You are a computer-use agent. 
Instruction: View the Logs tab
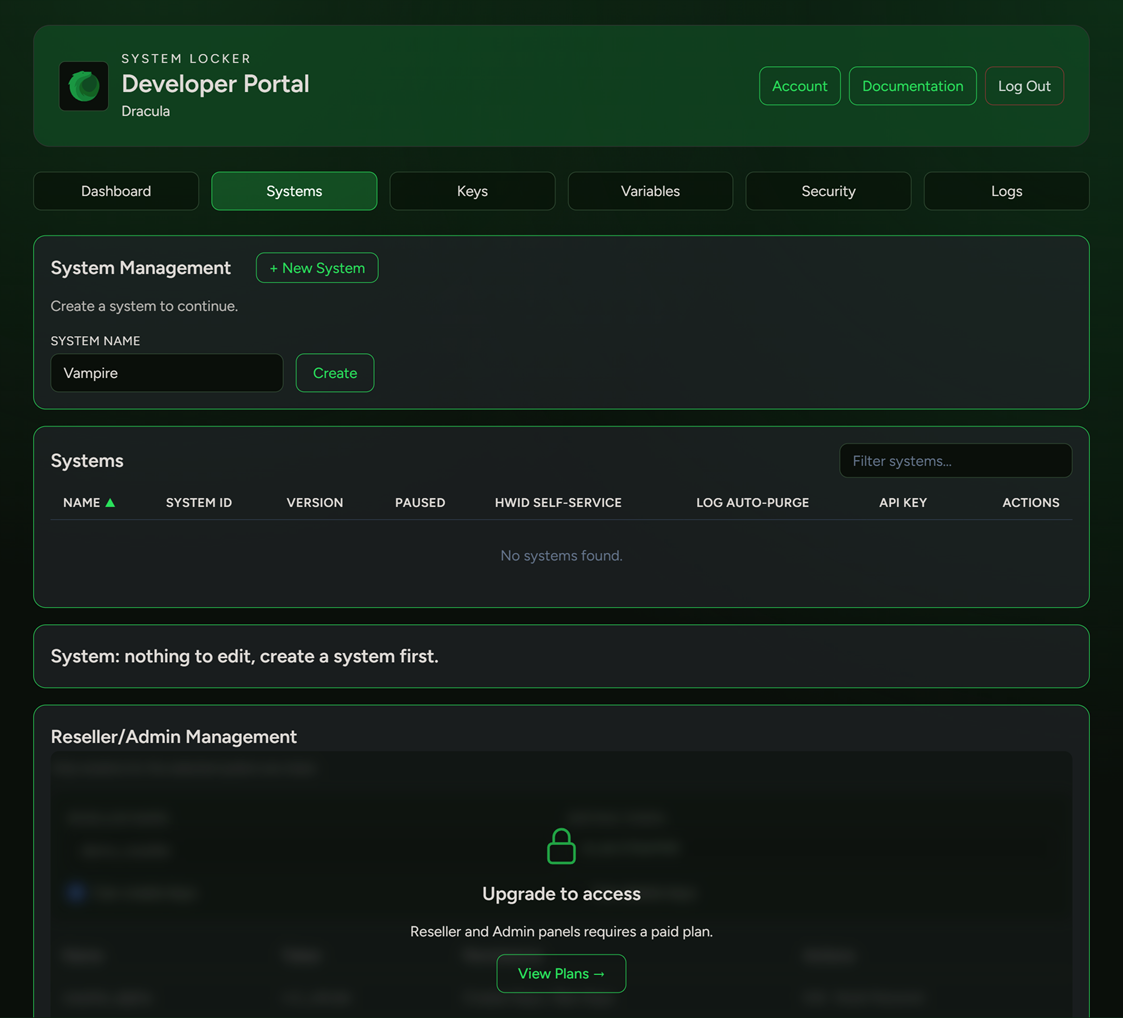coord(1006,191)
